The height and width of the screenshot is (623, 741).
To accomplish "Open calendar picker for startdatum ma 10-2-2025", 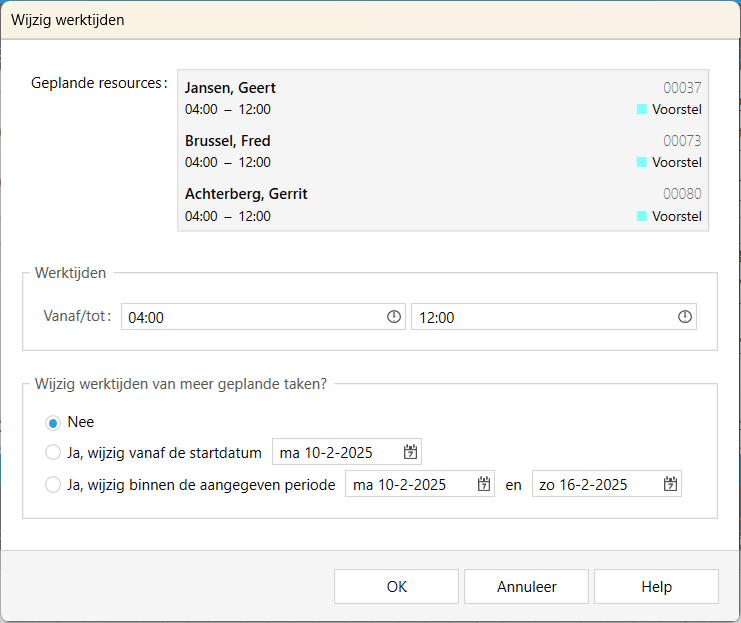I will click(x=410, y=453).
